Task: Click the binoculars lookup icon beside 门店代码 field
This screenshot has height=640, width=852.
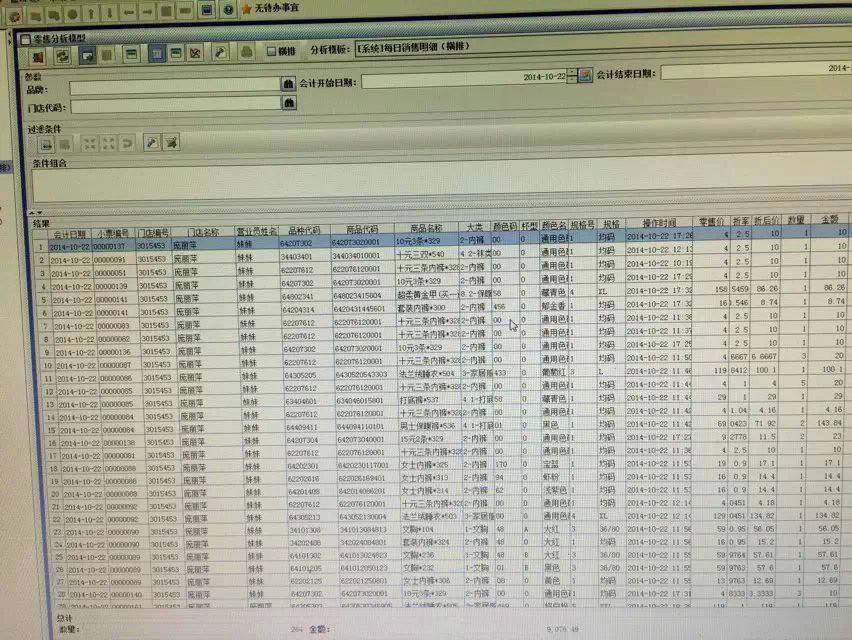Action: (288, 105)
